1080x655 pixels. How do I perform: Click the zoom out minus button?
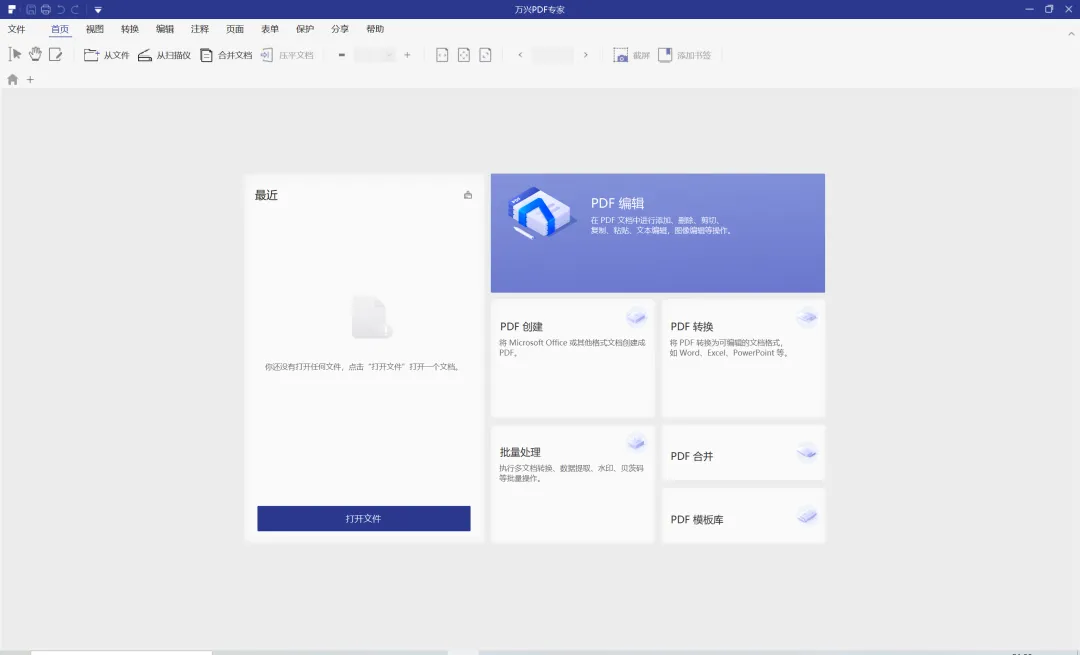[x=342, y=55]
